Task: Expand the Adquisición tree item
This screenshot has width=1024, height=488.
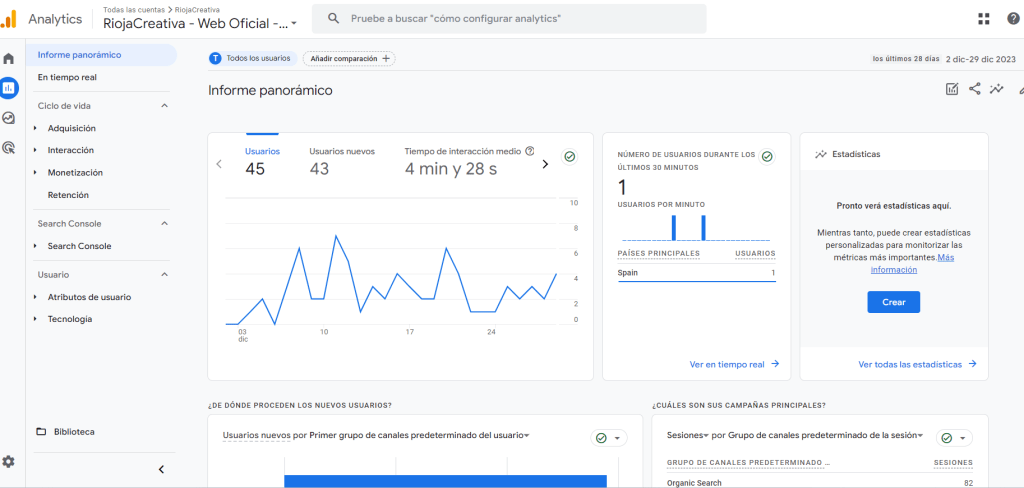Action: pos(35,128)
